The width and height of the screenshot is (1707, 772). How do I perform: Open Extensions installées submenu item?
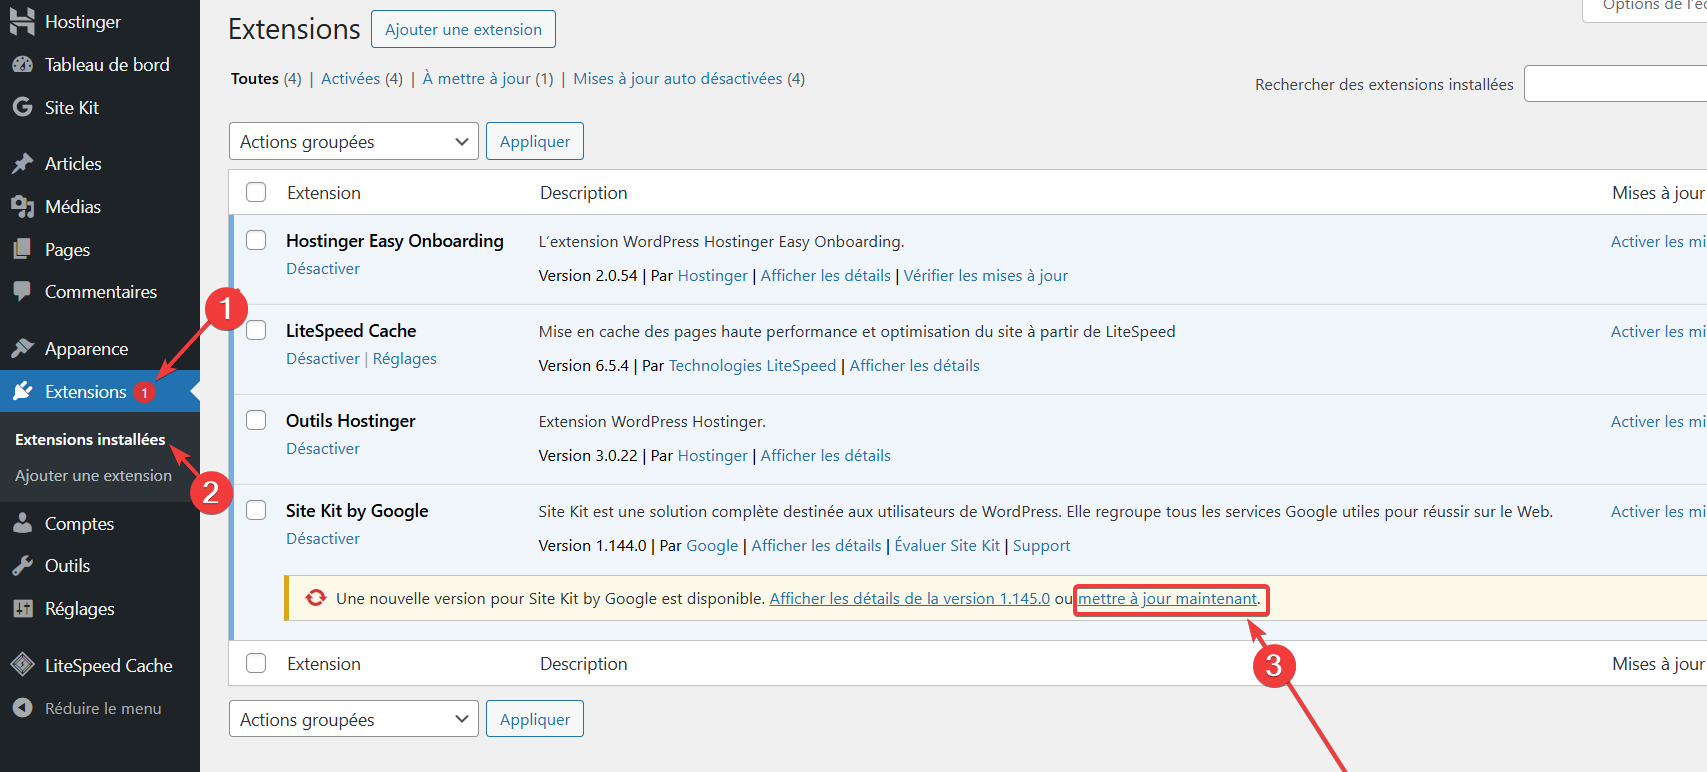pos(90,439)
